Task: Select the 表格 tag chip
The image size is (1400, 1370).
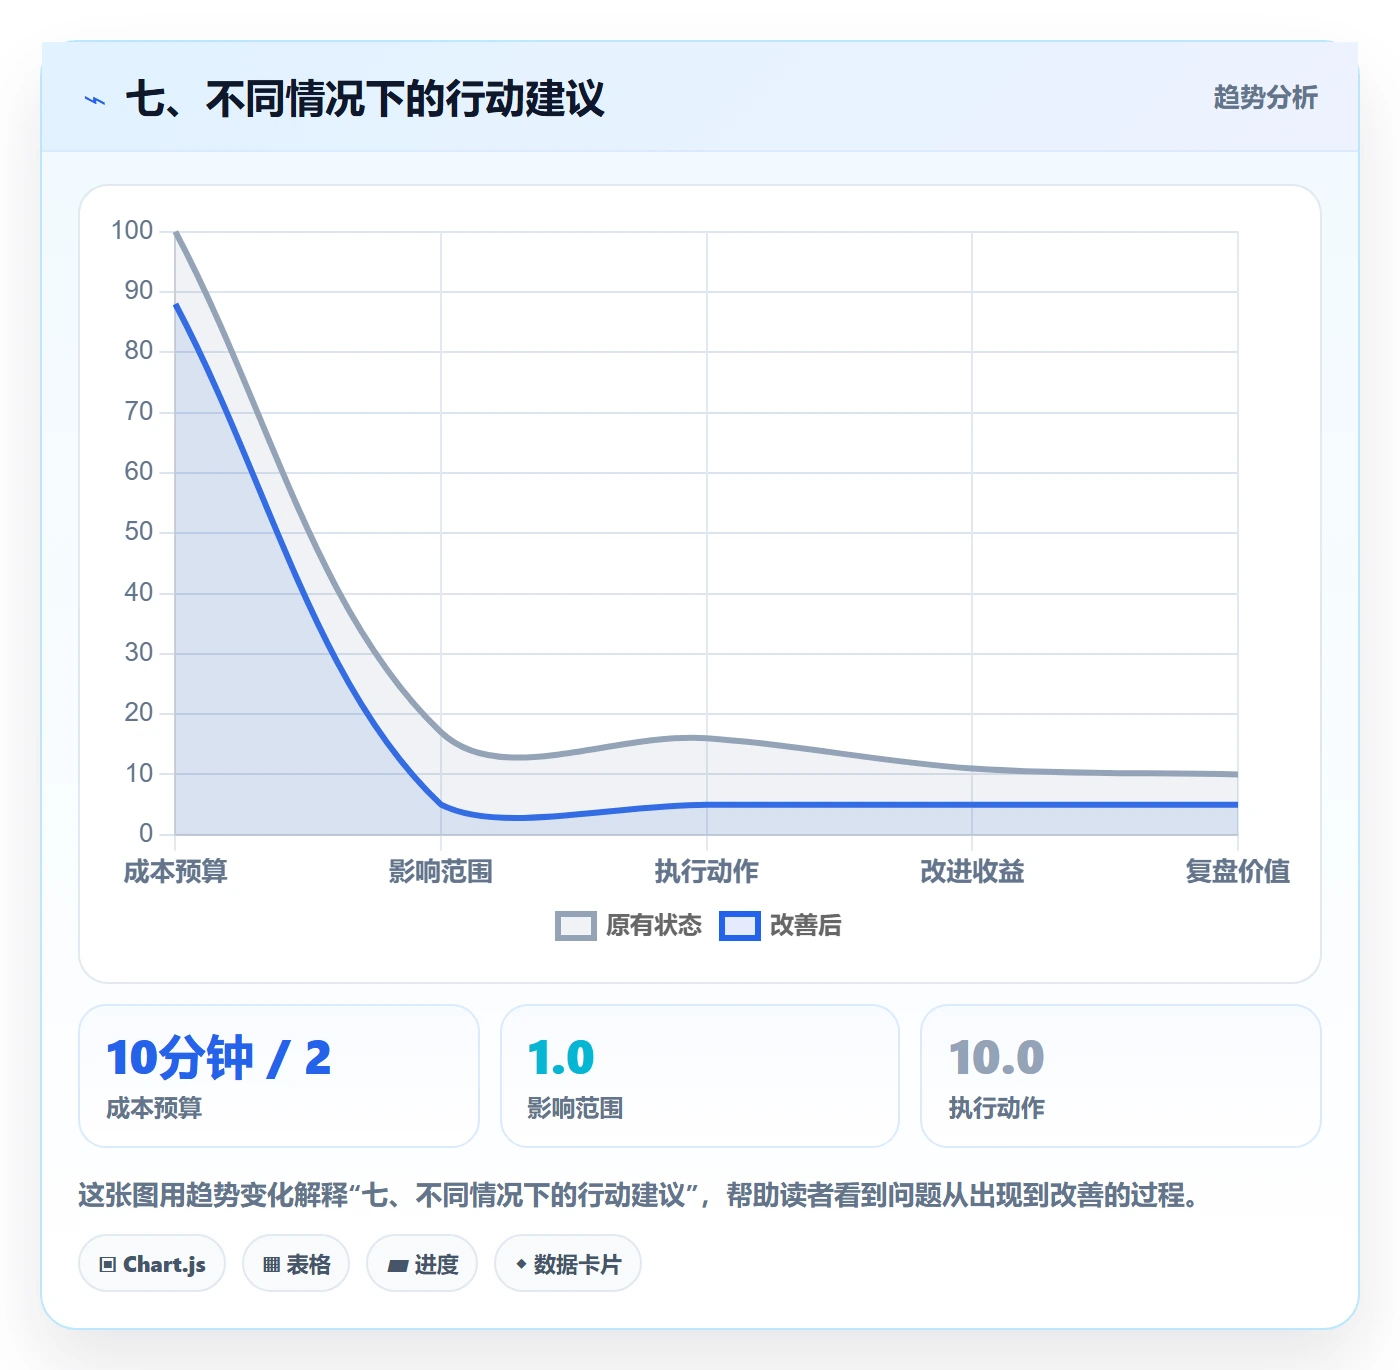Action: [x=296, y=1264]
